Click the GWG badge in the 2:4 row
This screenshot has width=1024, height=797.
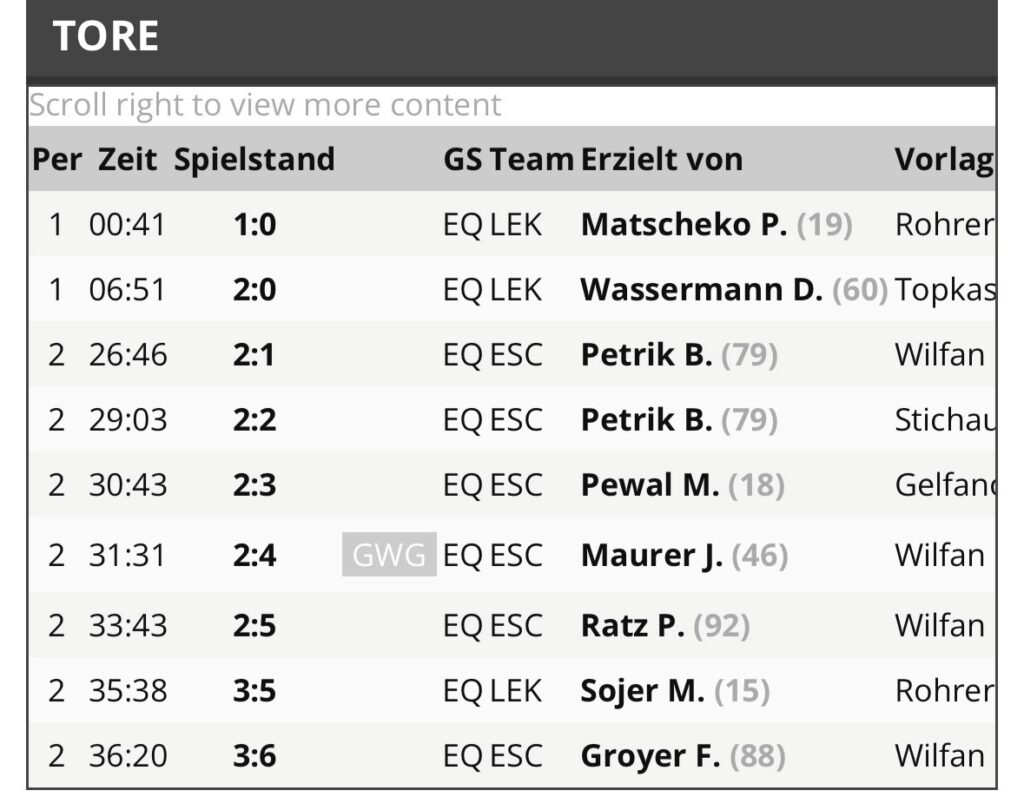point(389,555)
